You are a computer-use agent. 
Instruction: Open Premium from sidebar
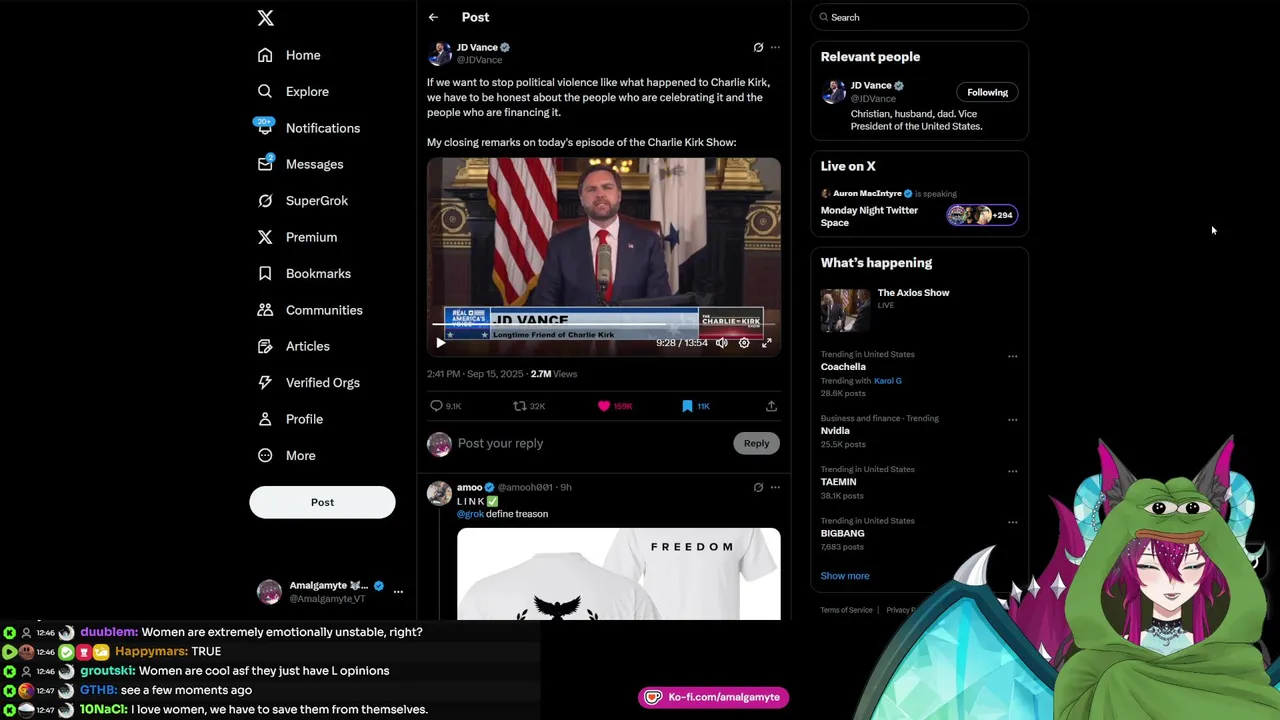tap(297, 237)
